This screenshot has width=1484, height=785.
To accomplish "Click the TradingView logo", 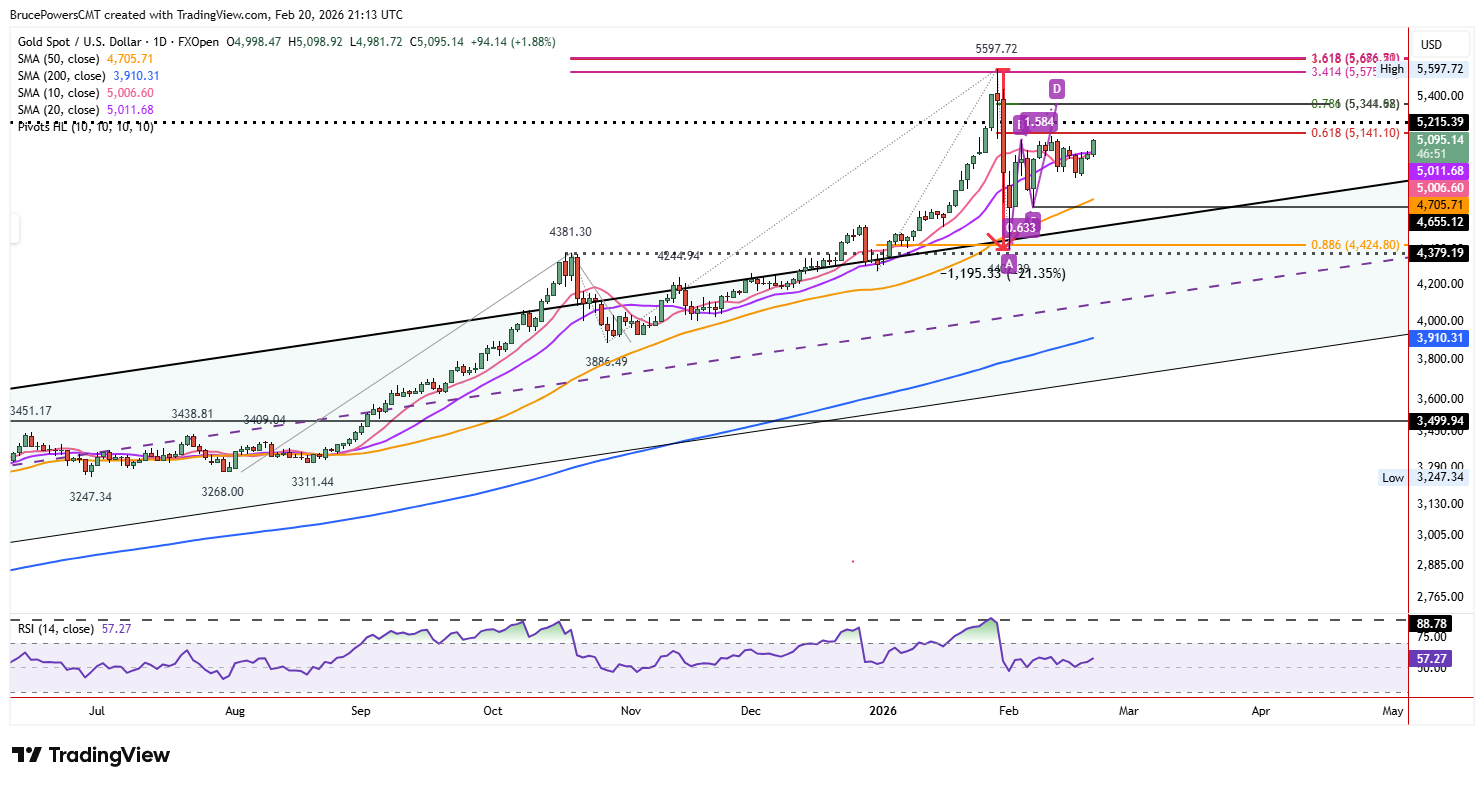I will (x=90, y=755).
